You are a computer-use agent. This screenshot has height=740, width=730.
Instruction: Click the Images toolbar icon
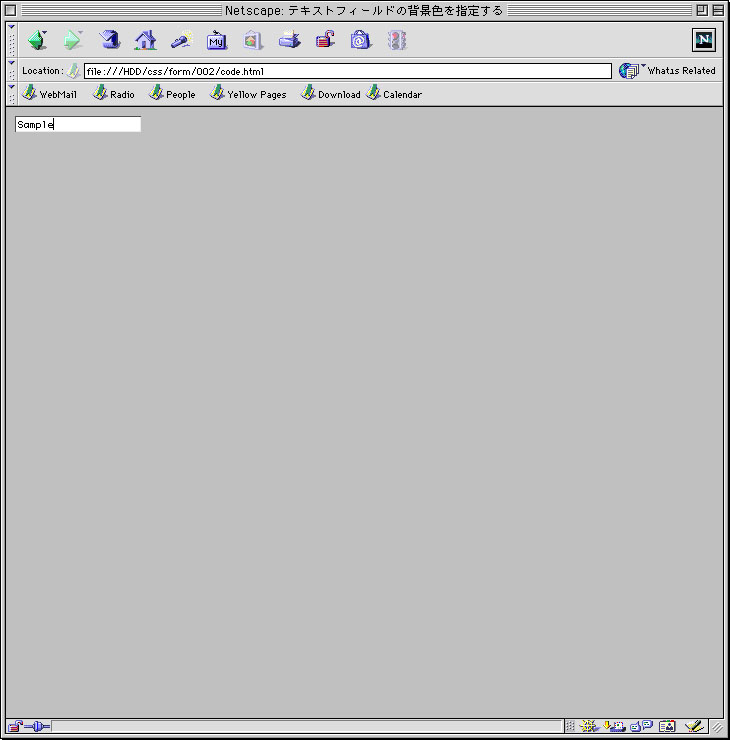(252, 40)
